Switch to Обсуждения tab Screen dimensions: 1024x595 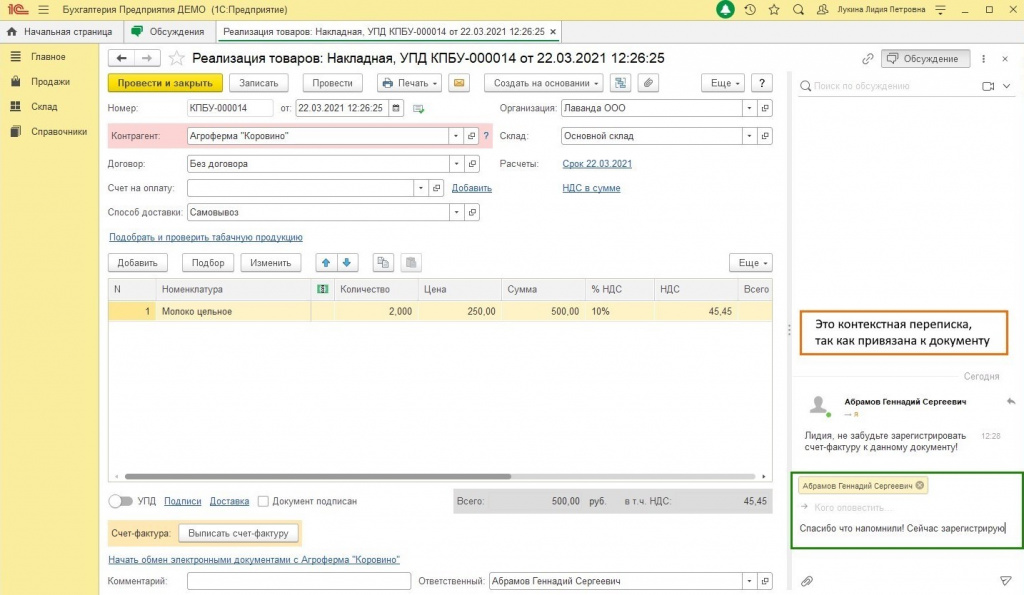(168, 31)
